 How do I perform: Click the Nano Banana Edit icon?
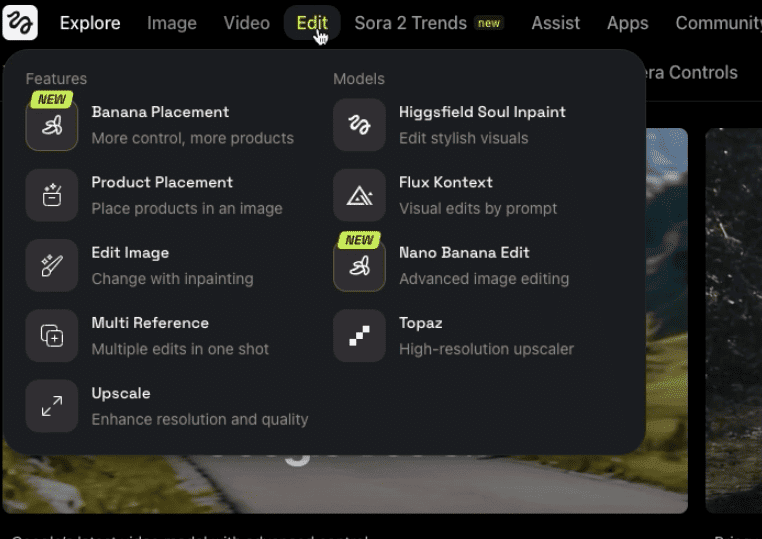[x=359, y=265]
